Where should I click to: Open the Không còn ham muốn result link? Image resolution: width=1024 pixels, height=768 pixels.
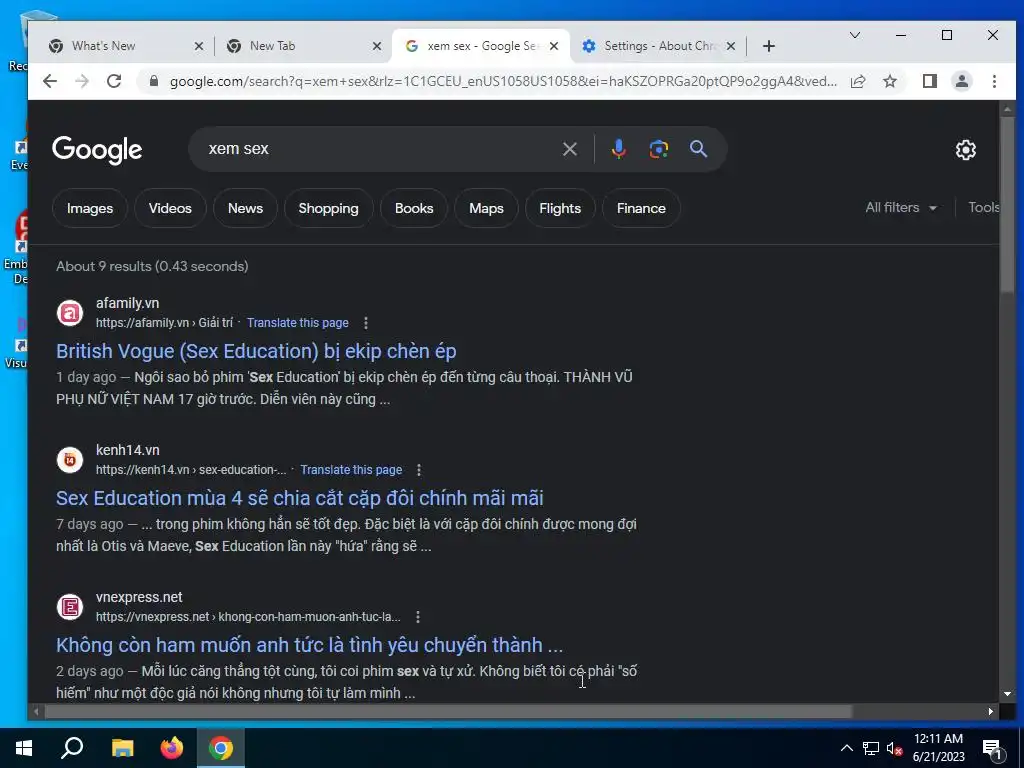310,645
